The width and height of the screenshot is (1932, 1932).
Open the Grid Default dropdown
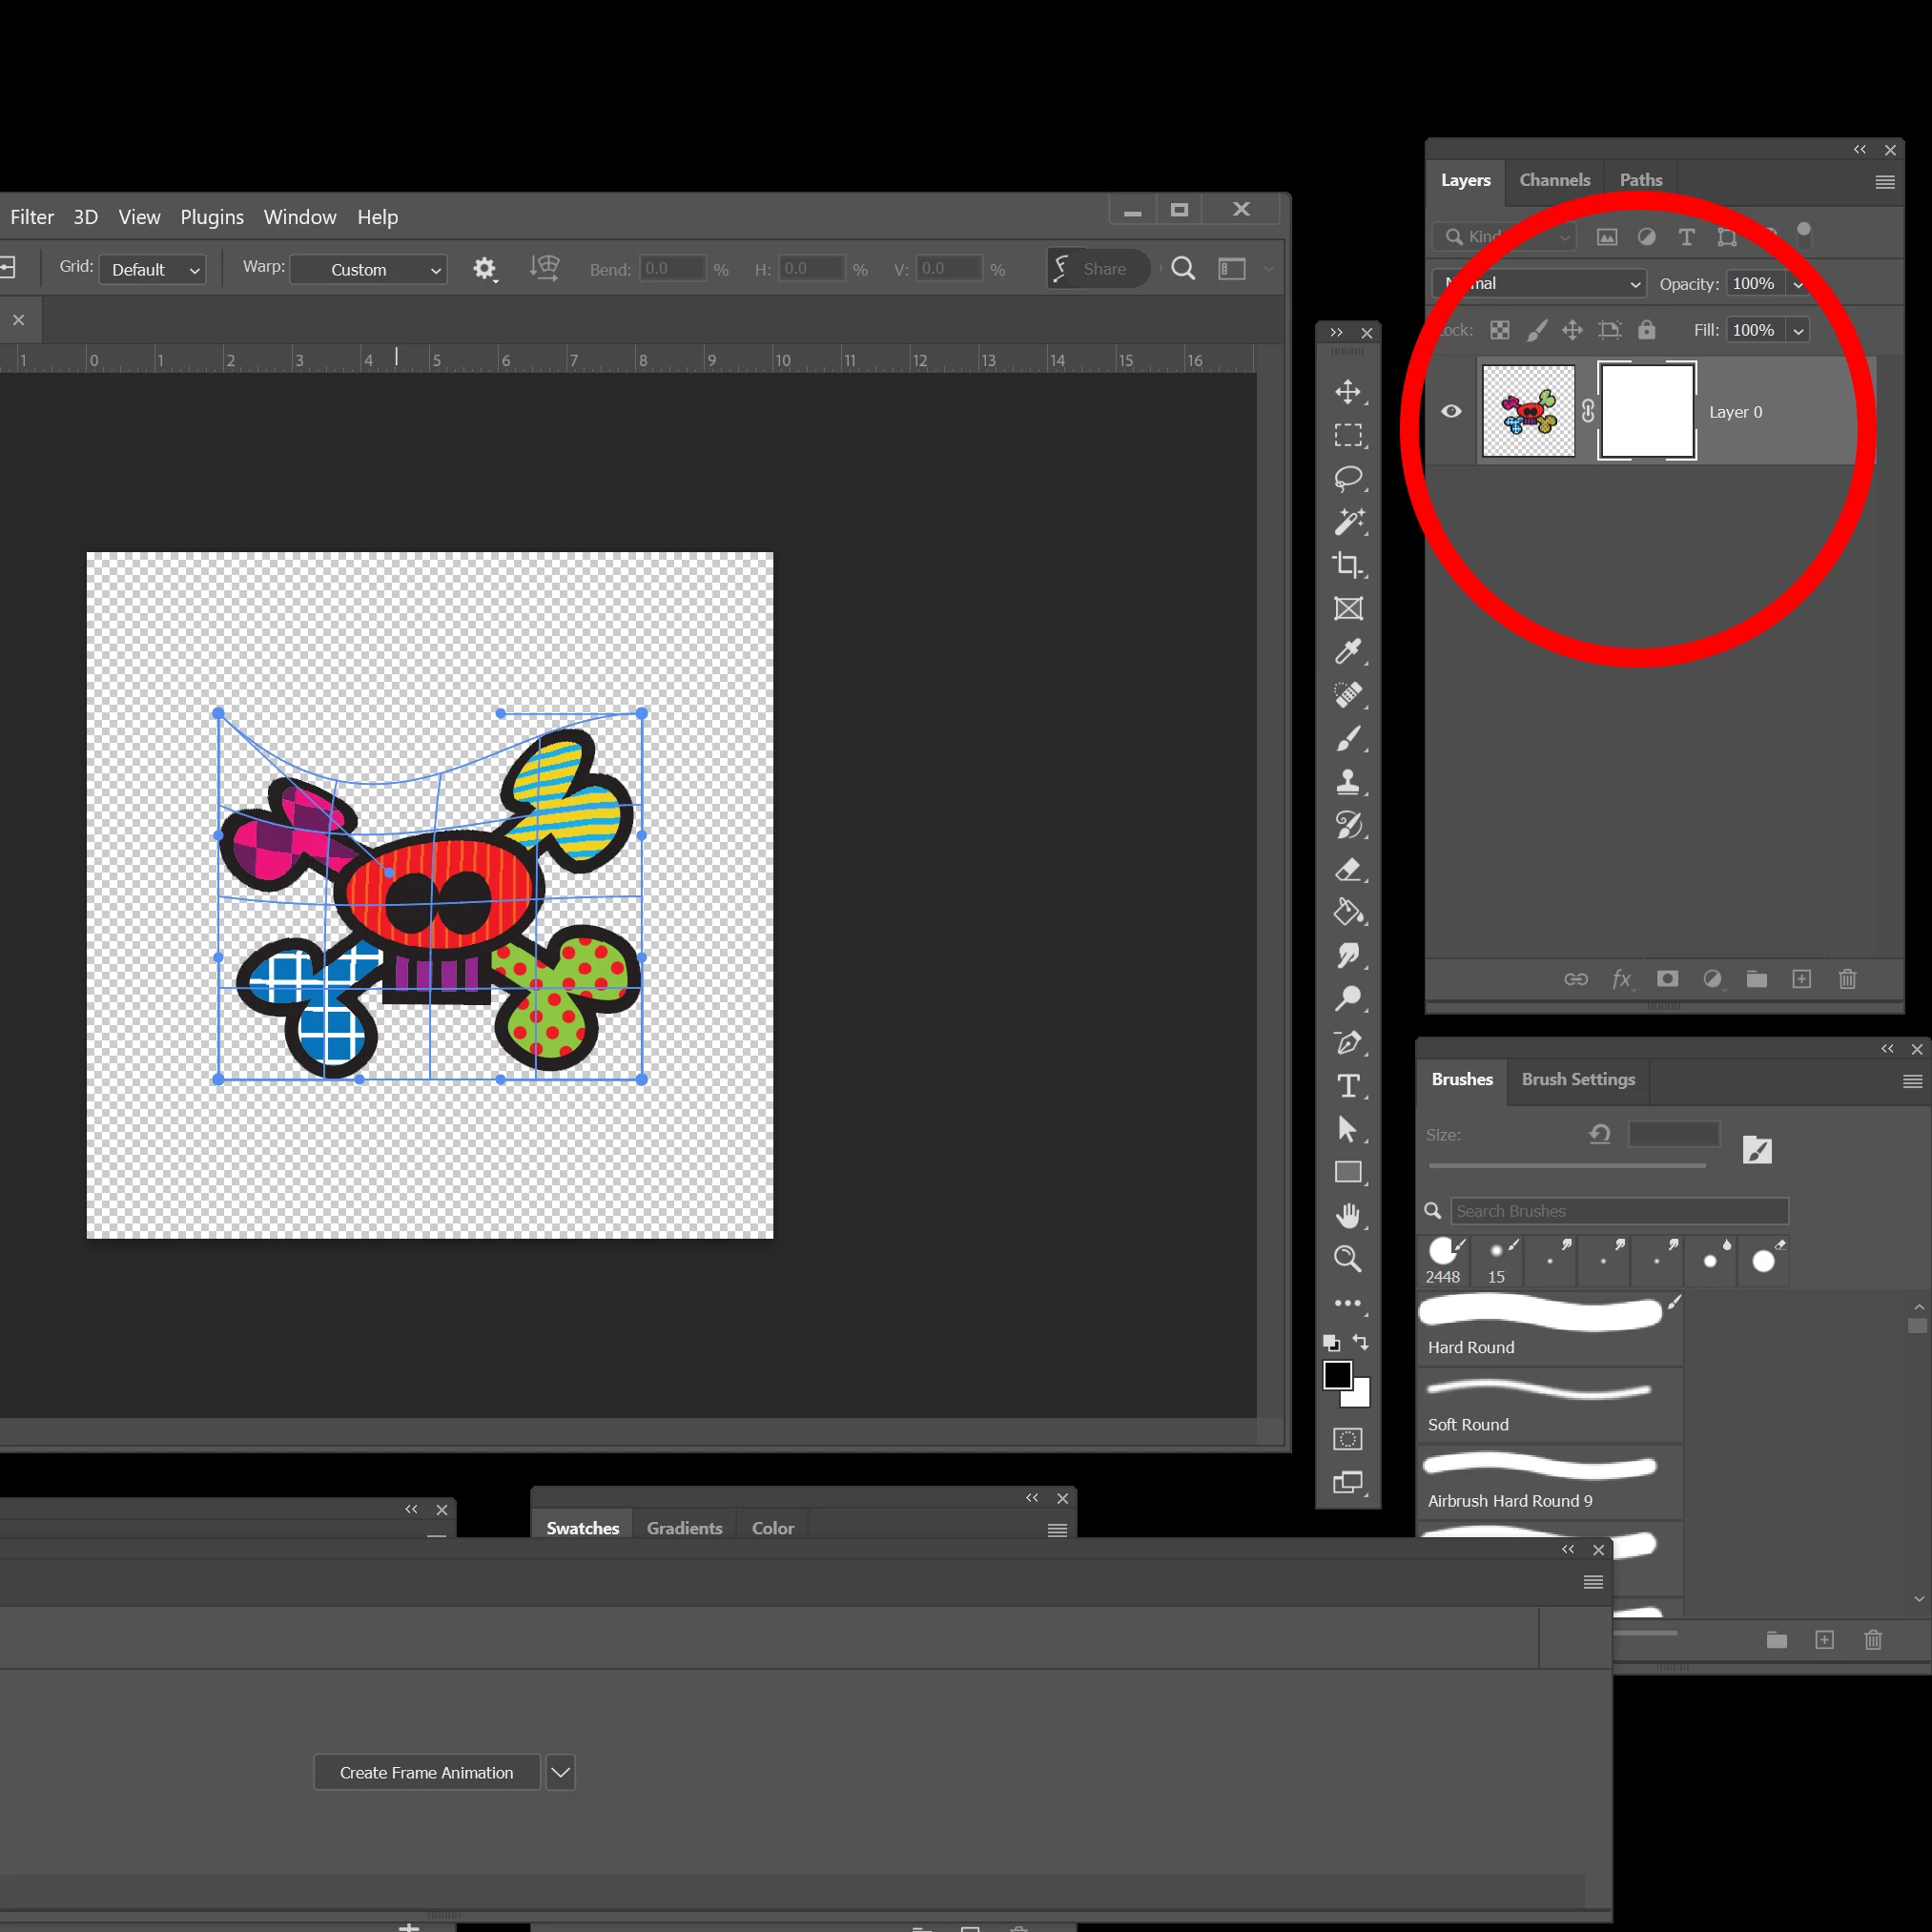[153, 270]
